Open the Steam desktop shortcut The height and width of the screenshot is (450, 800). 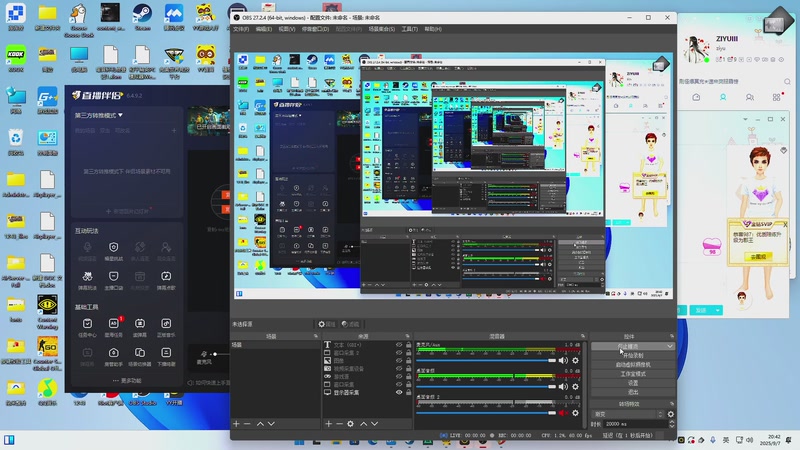click(x=142, y=17)
